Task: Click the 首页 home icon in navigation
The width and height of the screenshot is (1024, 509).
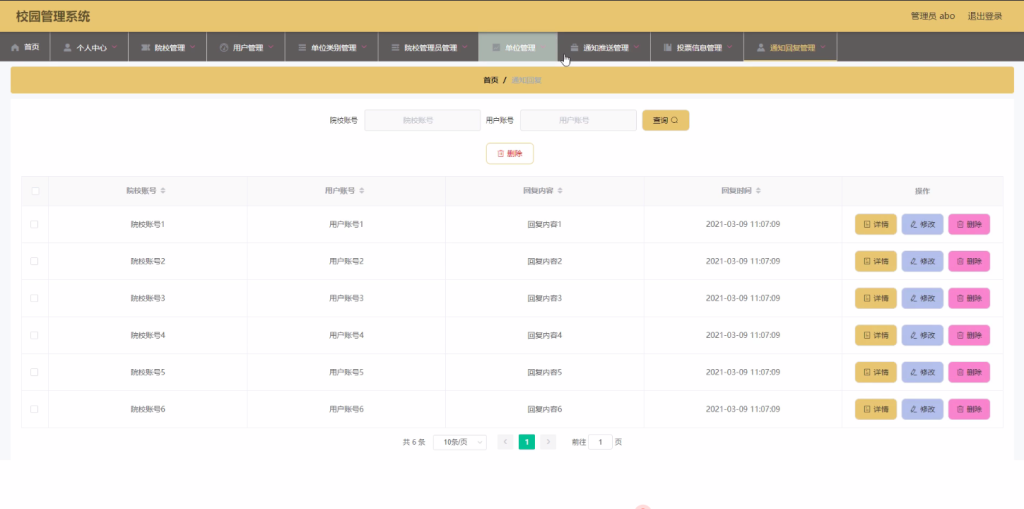Action: 15,48
